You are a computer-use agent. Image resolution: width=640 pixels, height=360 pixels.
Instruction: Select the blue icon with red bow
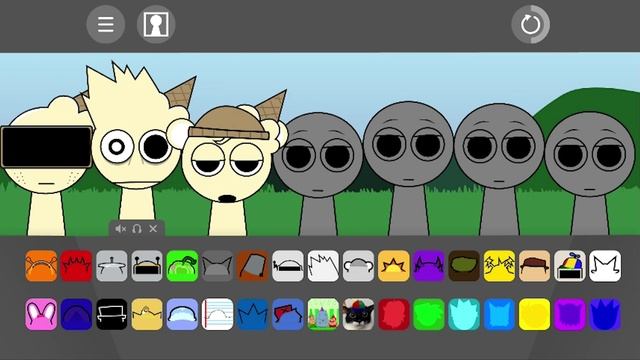(288, 314)
